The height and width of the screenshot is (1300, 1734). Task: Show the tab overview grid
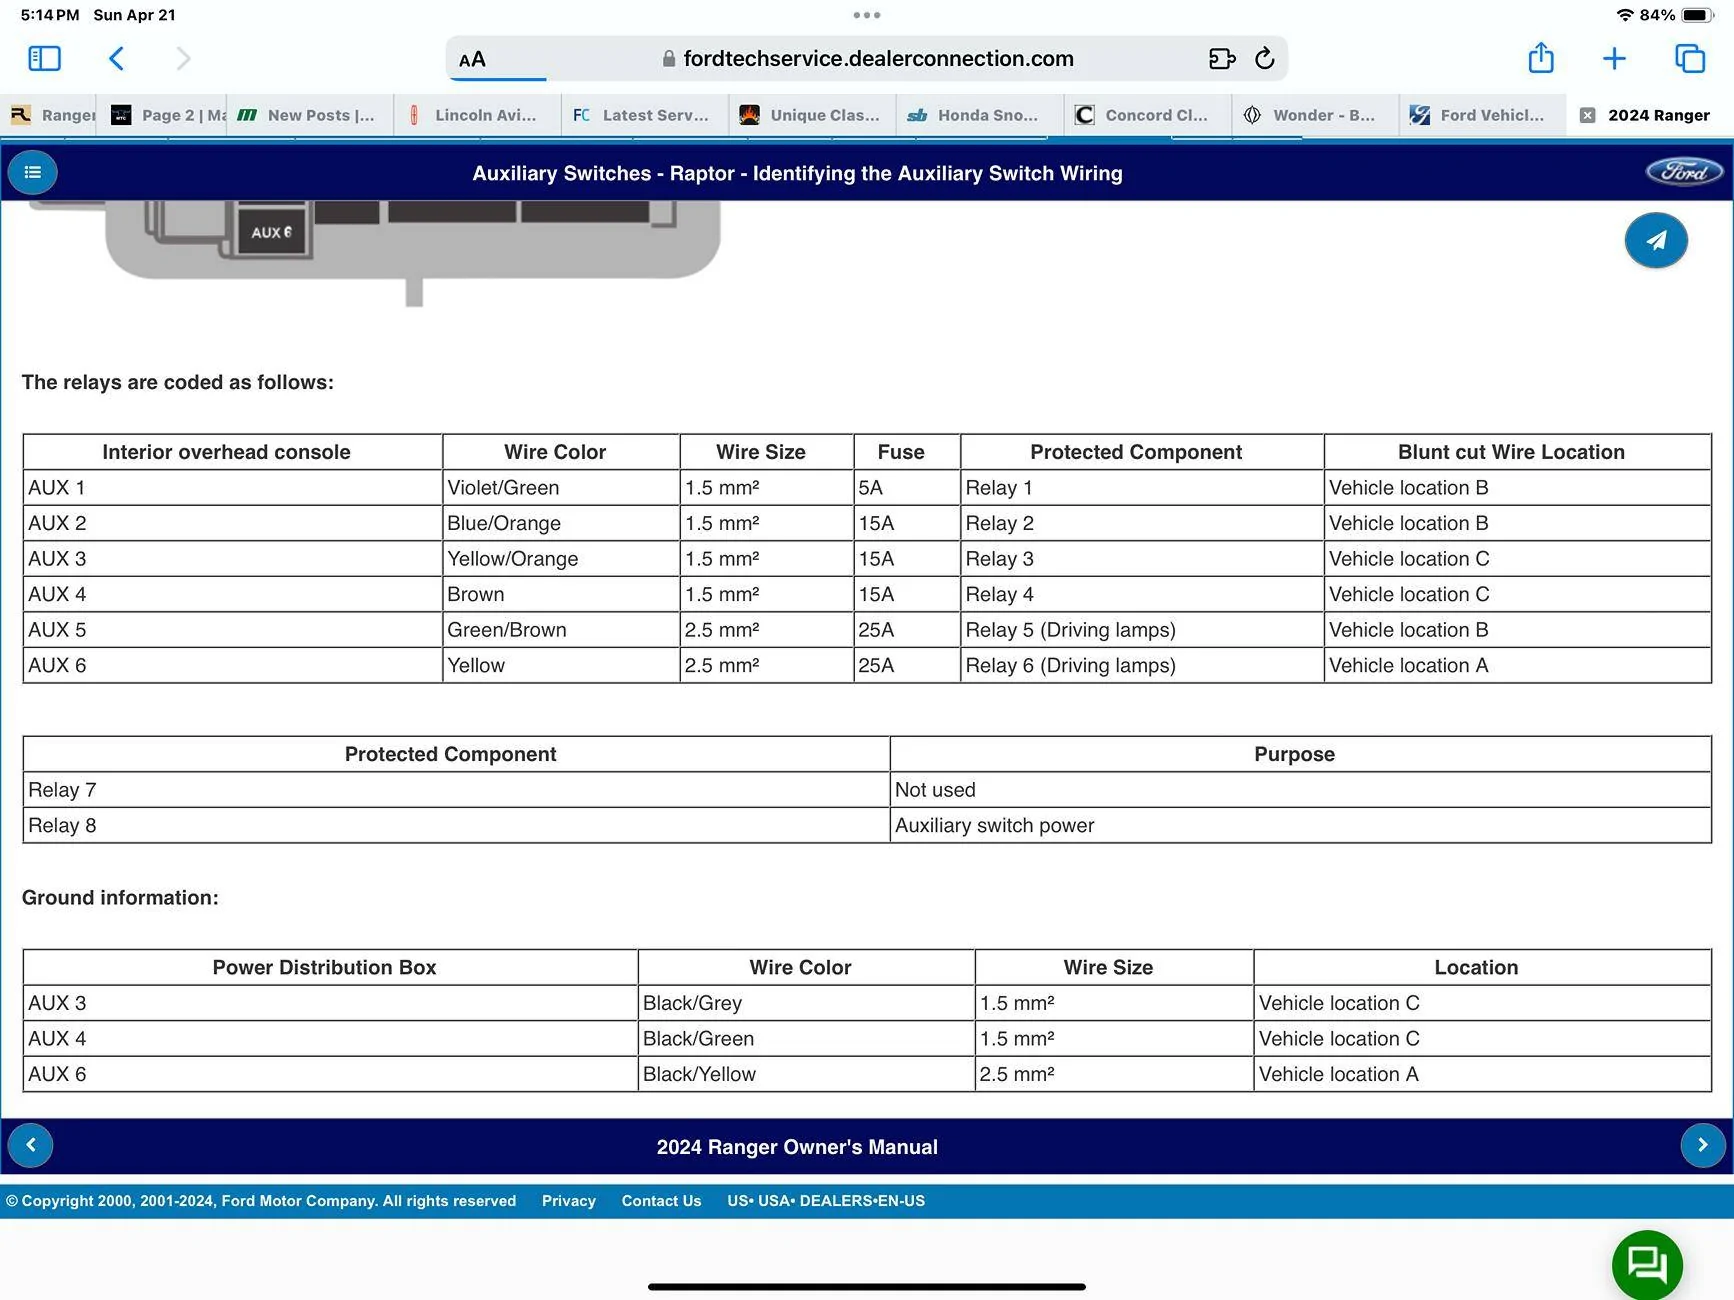point(1689,59)
